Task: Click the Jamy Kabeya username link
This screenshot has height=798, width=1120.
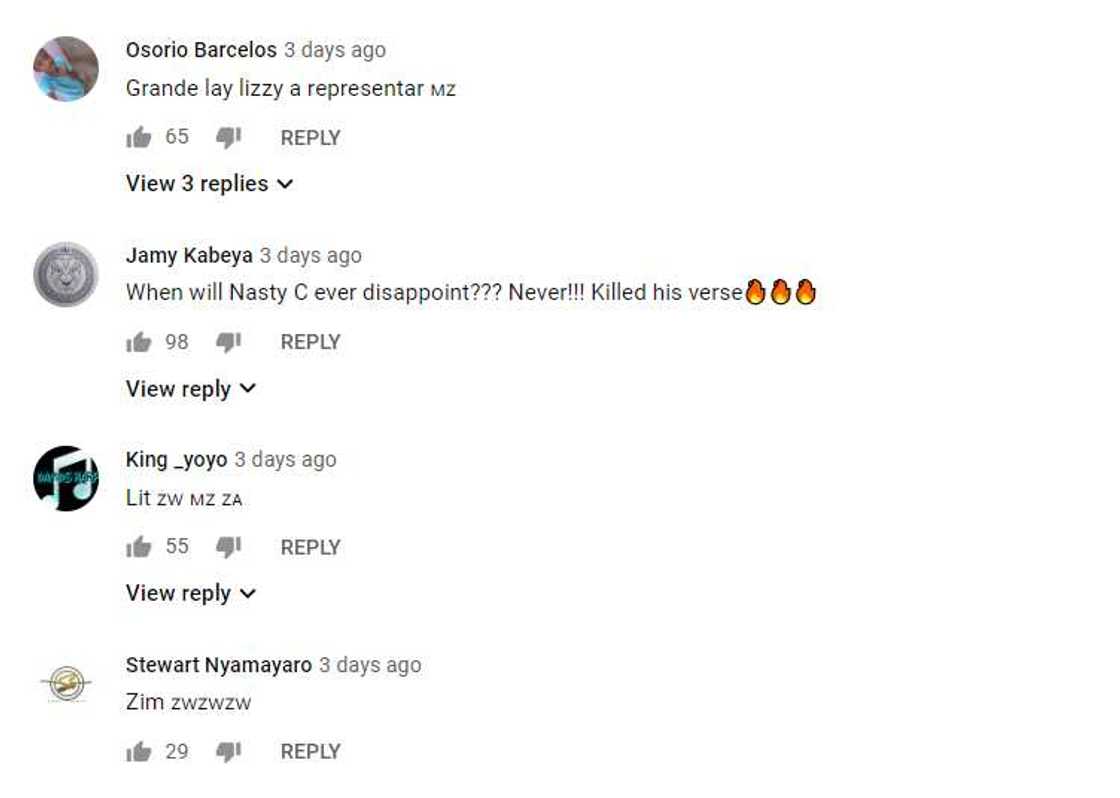Action: pos(189,256)
